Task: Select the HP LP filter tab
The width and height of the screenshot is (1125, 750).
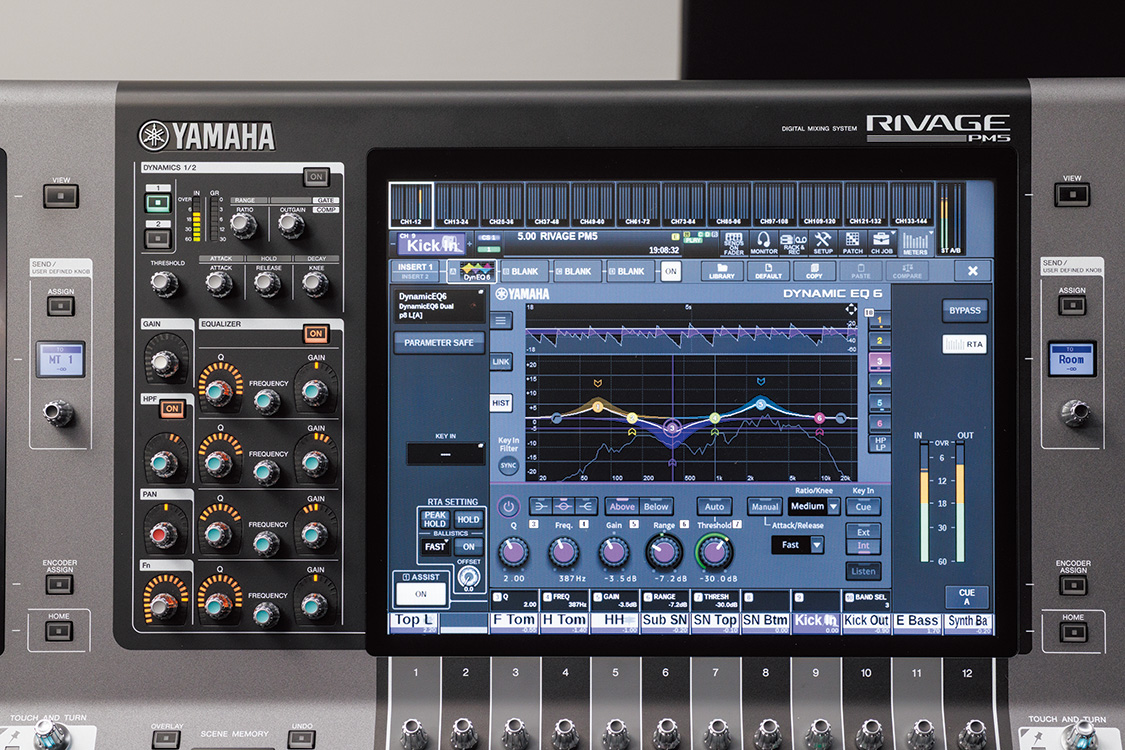Action: coord(880,444)
